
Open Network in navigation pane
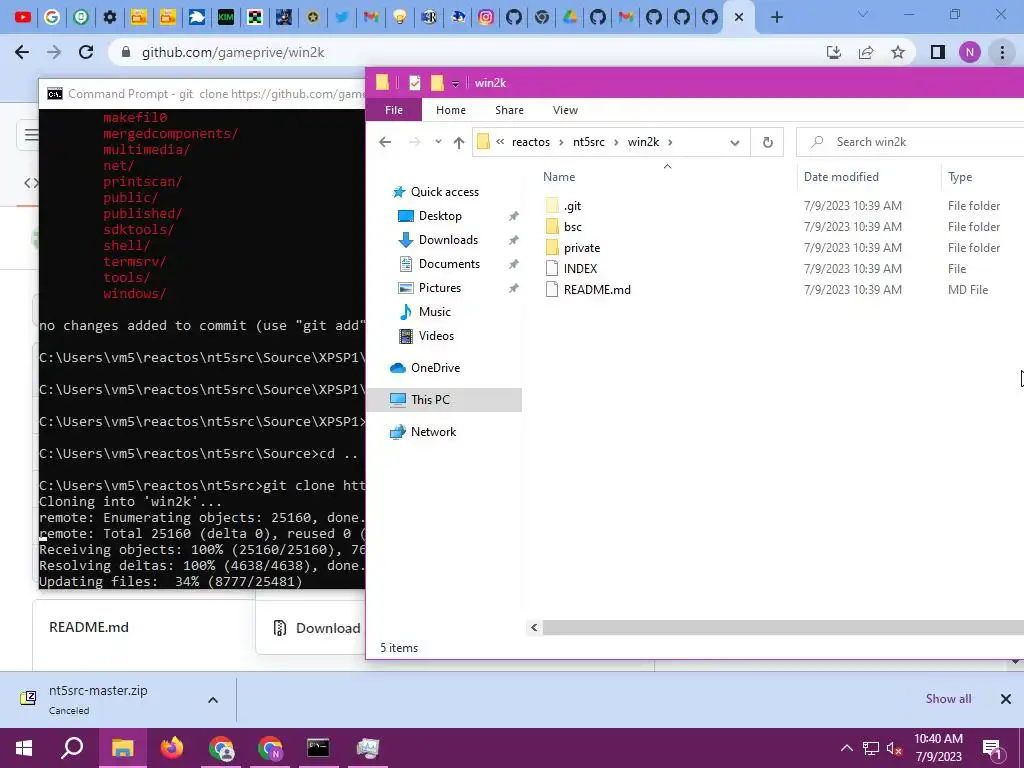point(433,432)
